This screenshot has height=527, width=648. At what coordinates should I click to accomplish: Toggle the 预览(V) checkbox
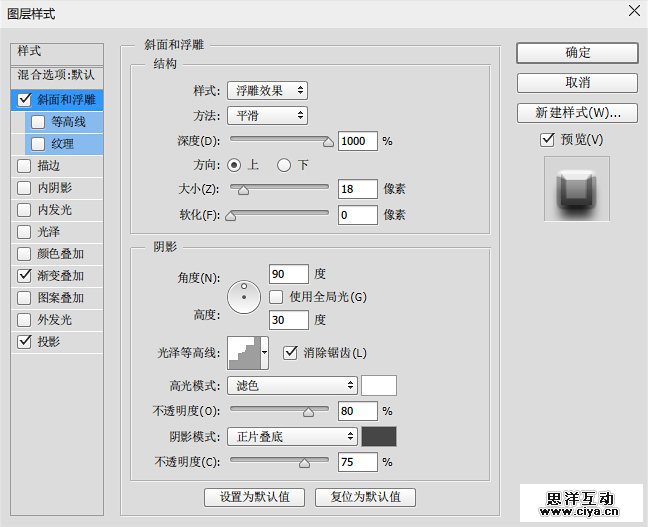[x=547, y=139]
